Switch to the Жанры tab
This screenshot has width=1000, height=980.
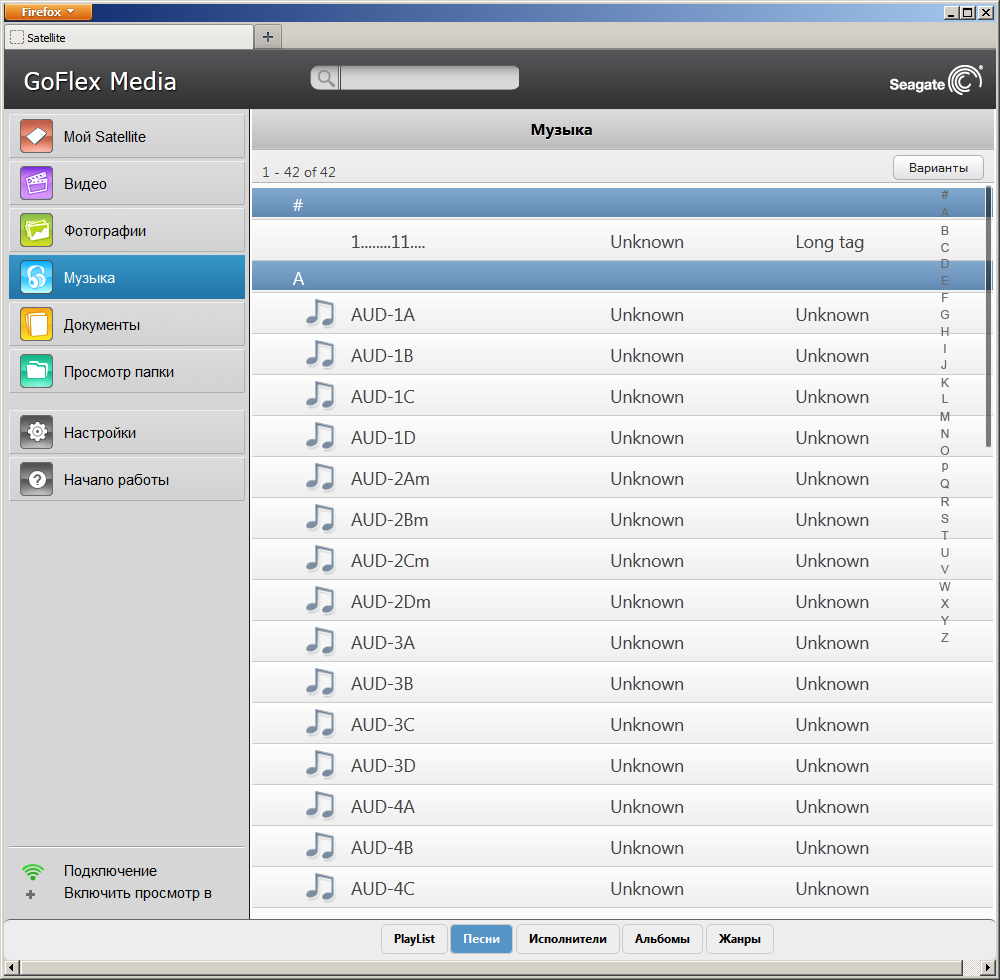pos(740,939)
